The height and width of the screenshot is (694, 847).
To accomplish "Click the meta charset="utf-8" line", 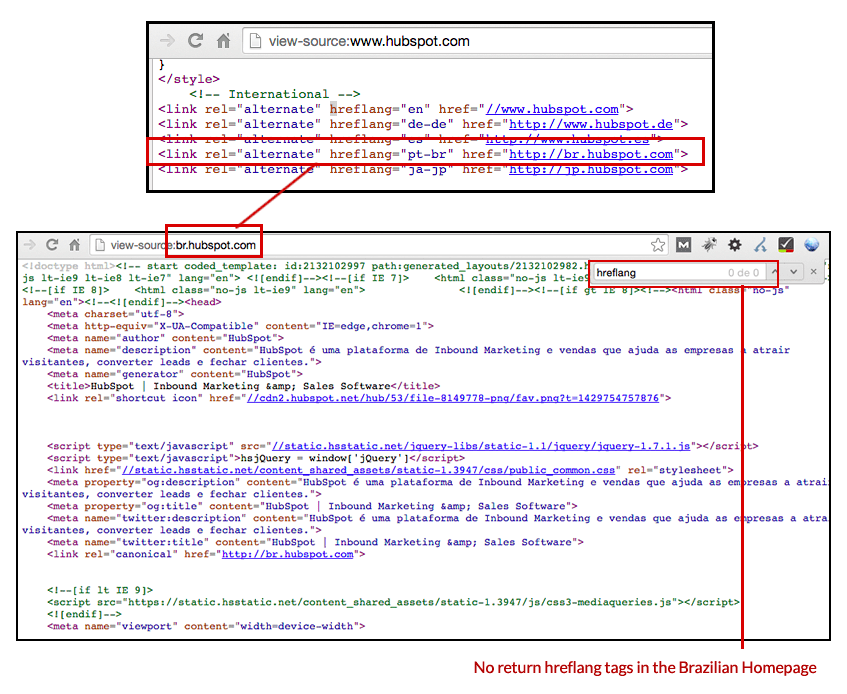I will click(x=116, y=314).
